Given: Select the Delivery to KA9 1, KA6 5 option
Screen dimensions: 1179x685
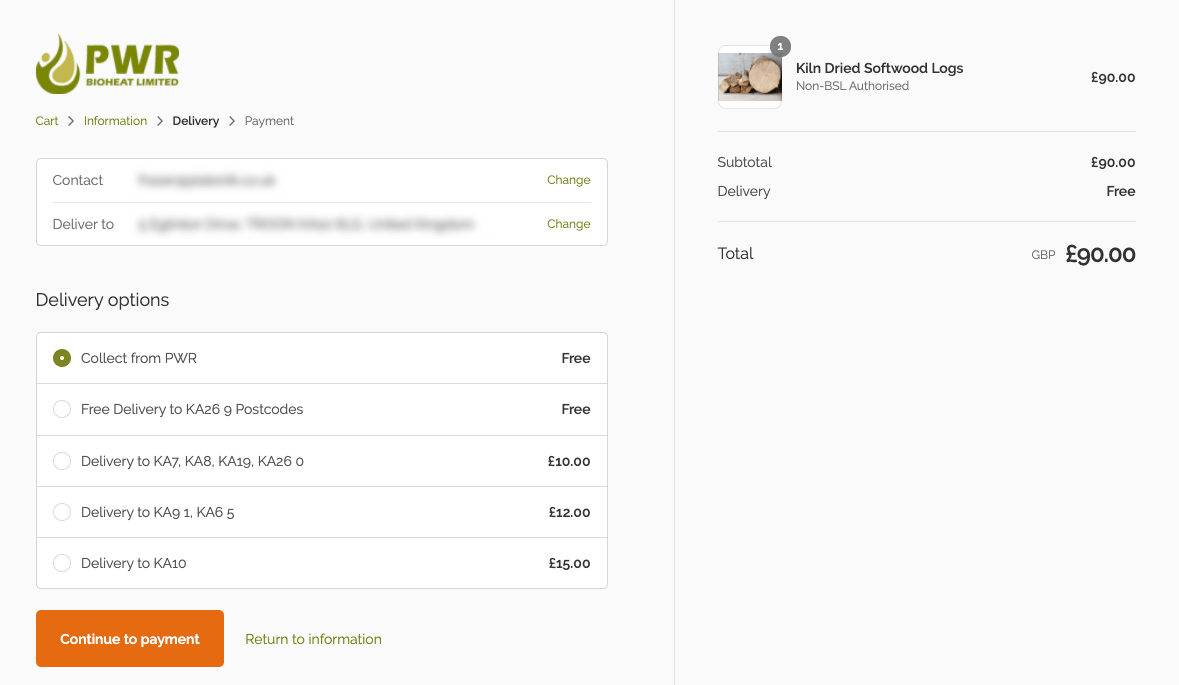Looking at the screenshot, I should coord(61,512).
